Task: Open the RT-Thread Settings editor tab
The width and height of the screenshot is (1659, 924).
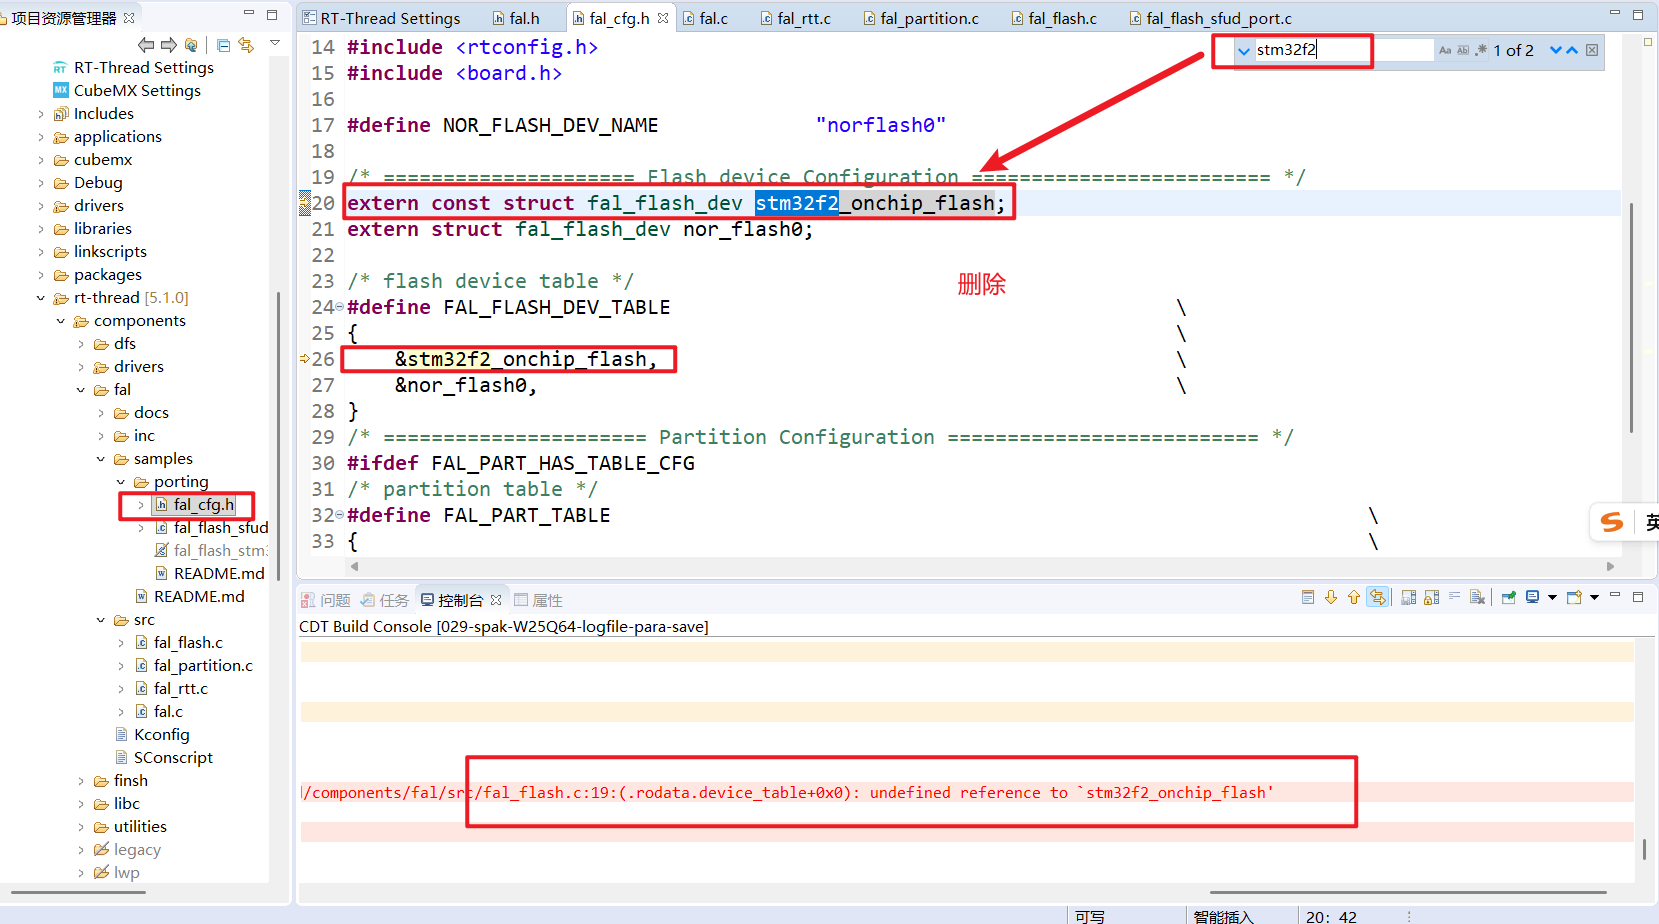Action: 381,18
